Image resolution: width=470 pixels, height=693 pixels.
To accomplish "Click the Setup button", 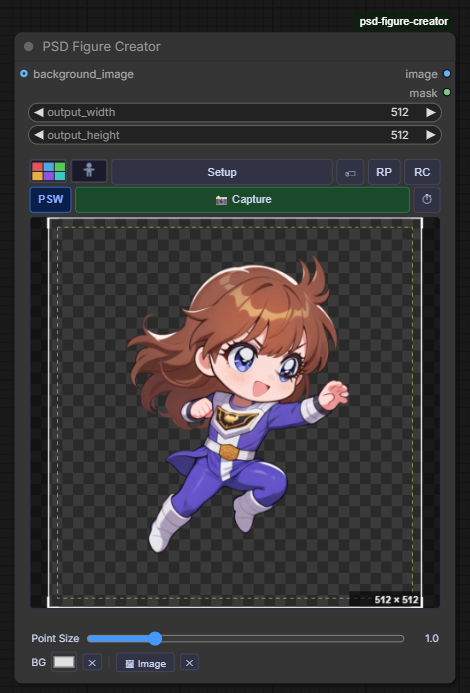I will pos(222,172).
